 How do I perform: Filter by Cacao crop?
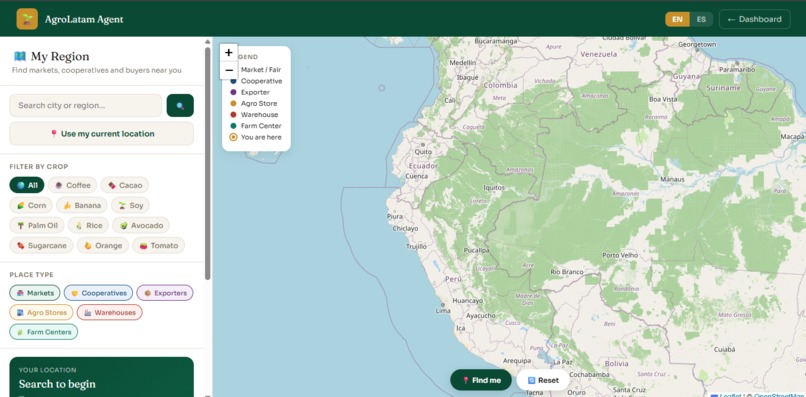pos(125,185)
